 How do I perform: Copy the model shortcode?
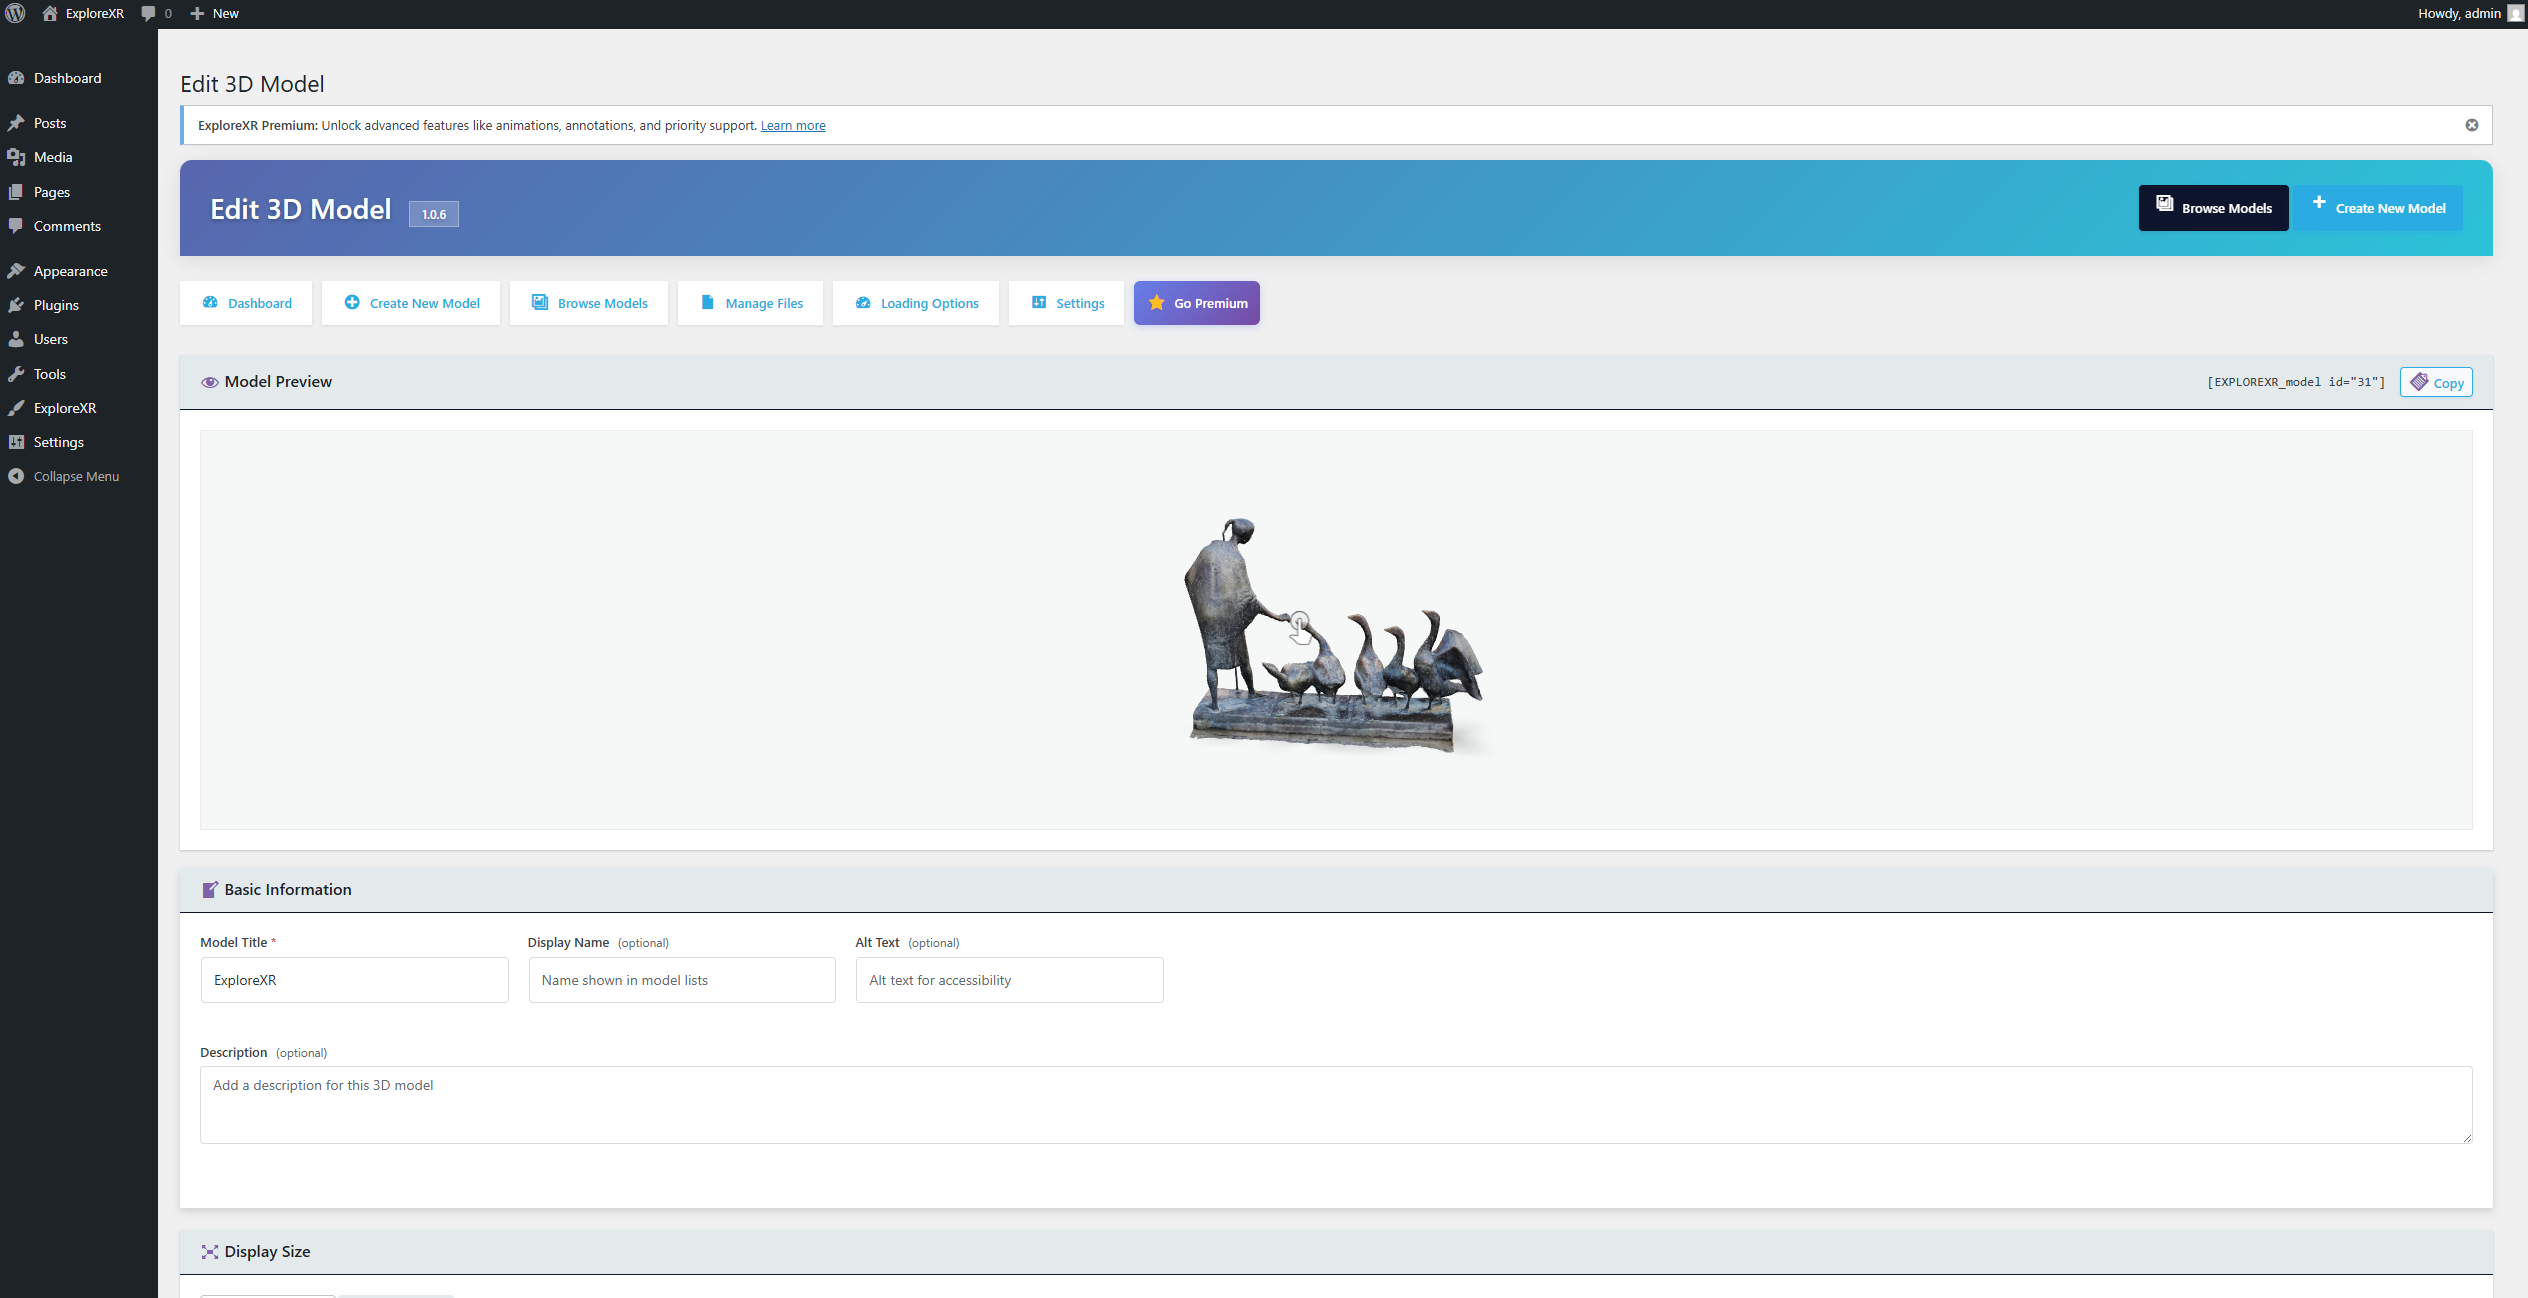2436,382
